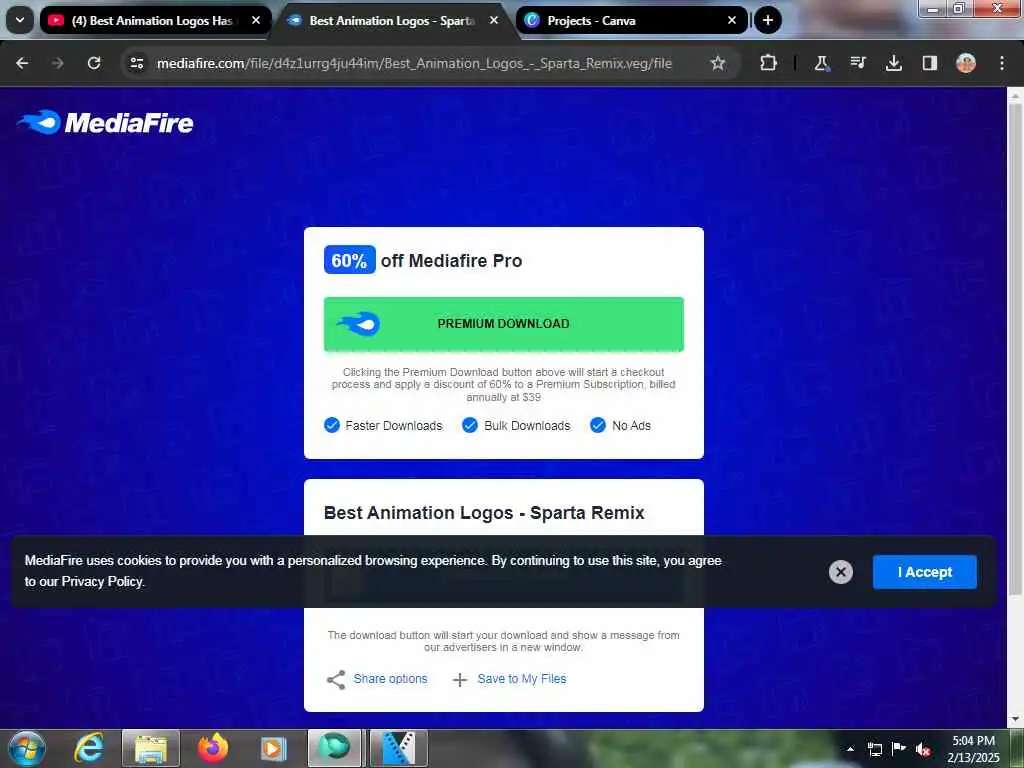Open the Windows Start menu
The height and width of the screenshot is (768, 1024).
(x=27, y=748)
